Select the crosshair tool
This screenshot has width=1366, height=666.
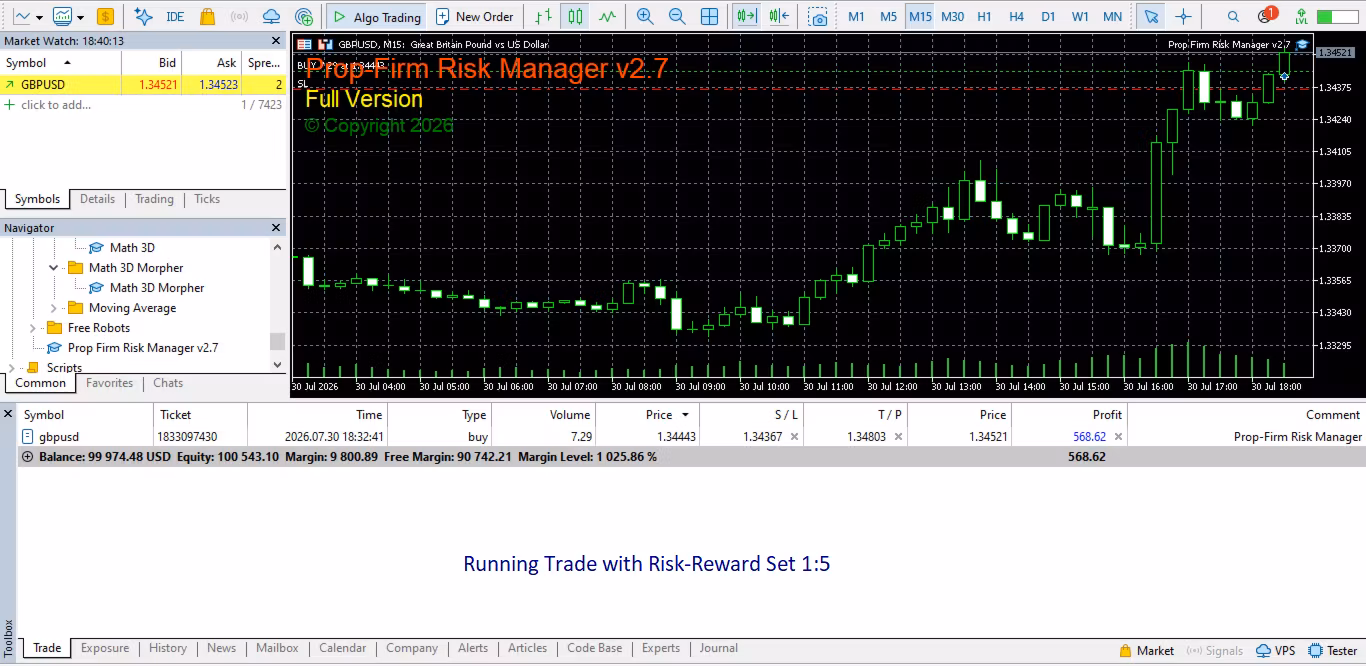pyautogui.click(x=1183, y=17)
